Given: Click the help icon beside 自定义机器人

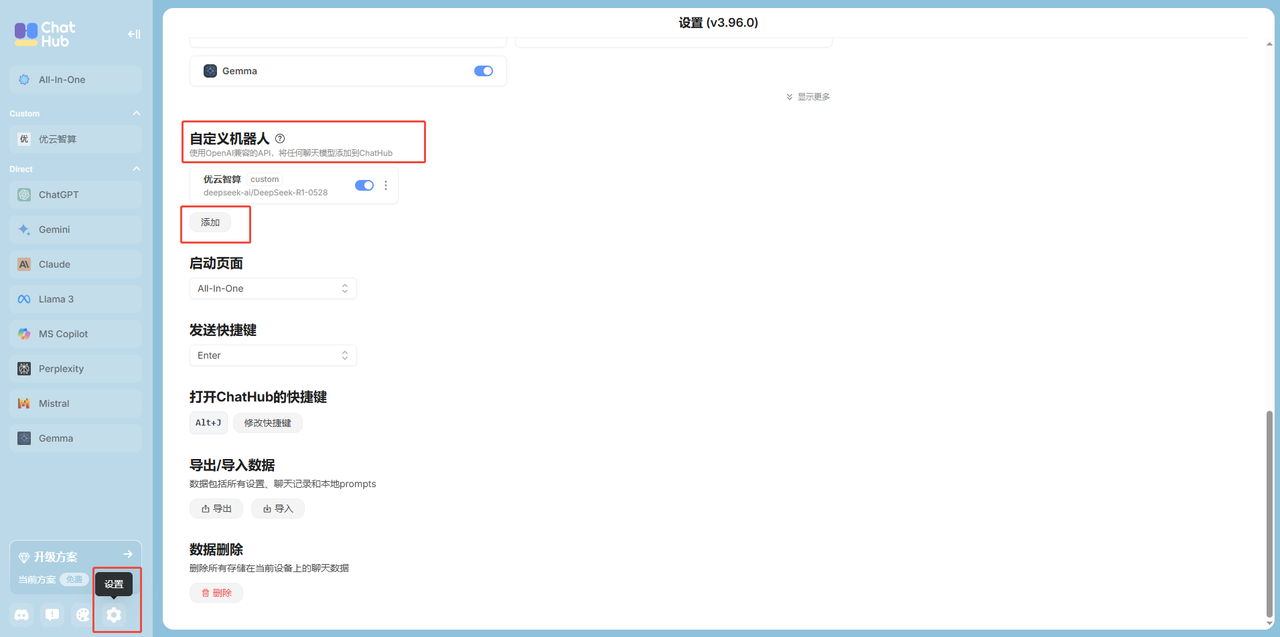Looking at the screenshot, I should 280,138.
